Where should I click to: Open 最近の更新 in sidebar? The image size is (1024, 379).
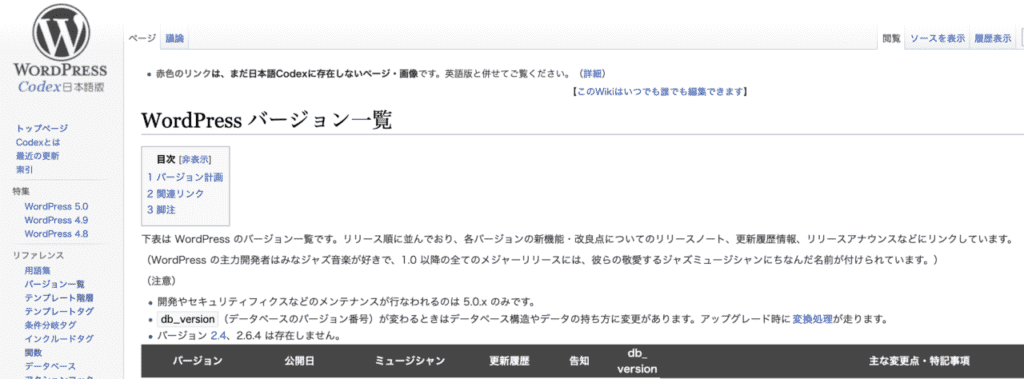point(37,156)
